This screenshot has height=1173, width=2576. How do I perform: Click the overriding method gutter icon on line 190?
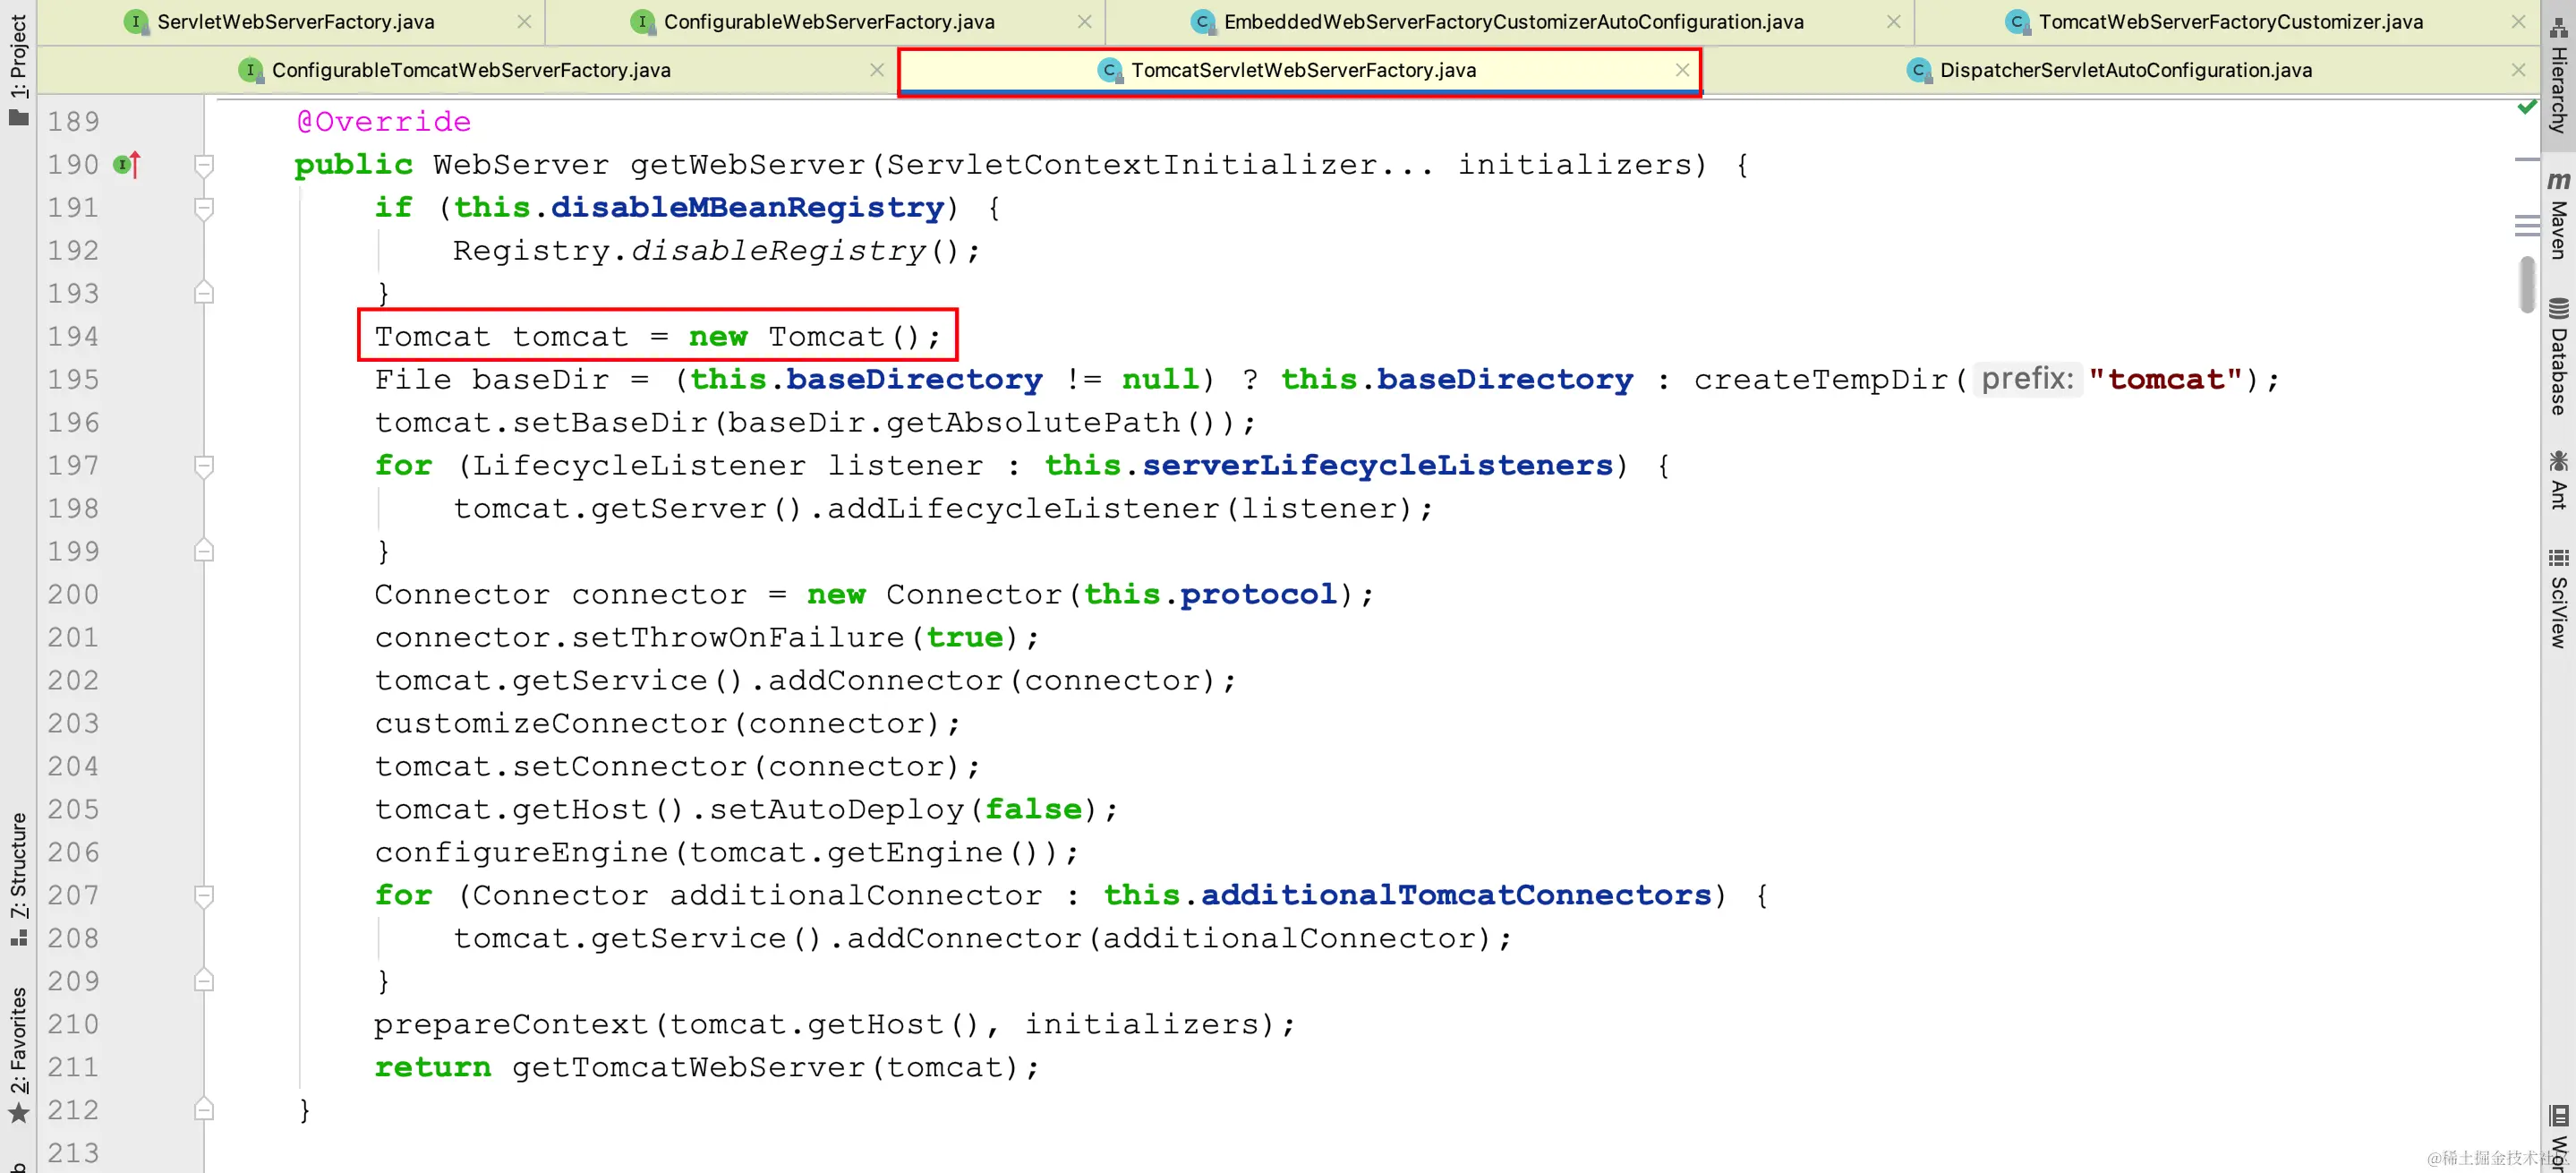(x=127, y=164)
